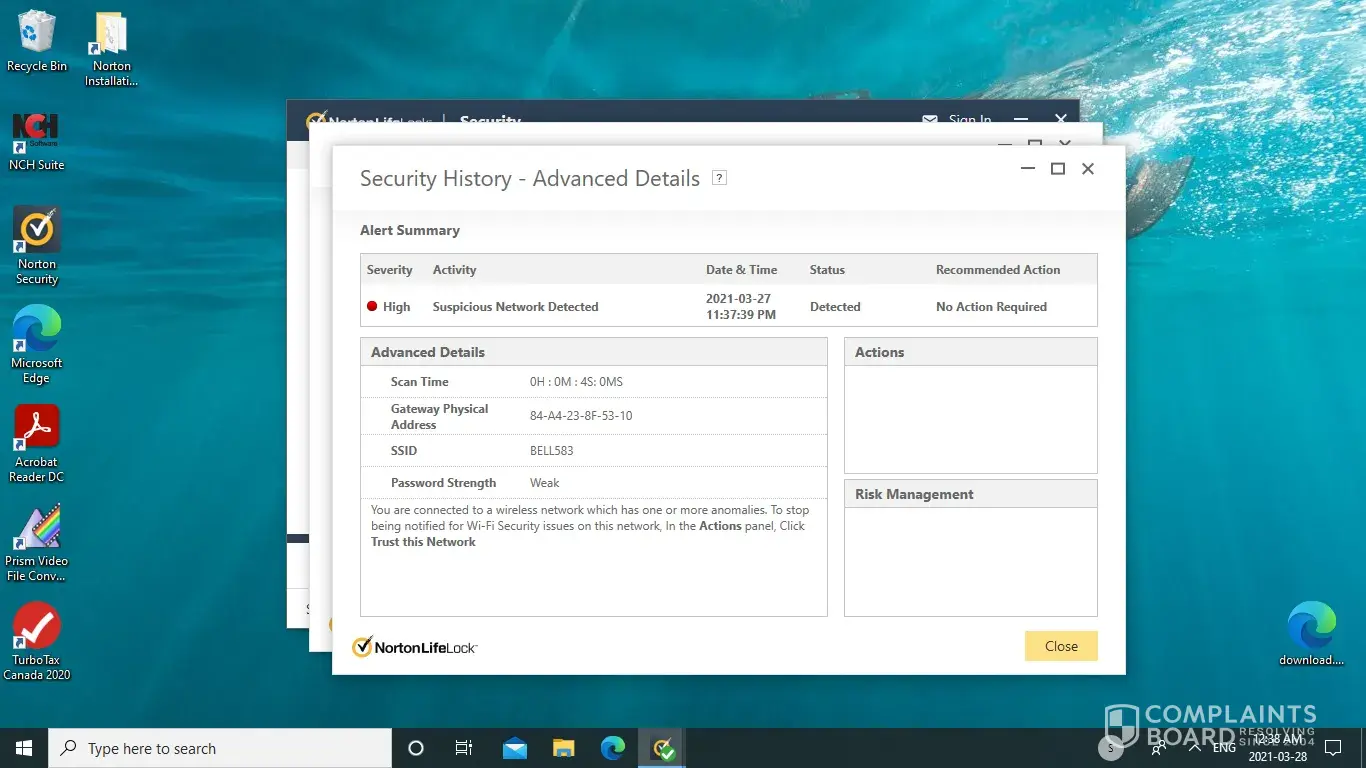Open Task View from taskbar

[x=464, y=748]
